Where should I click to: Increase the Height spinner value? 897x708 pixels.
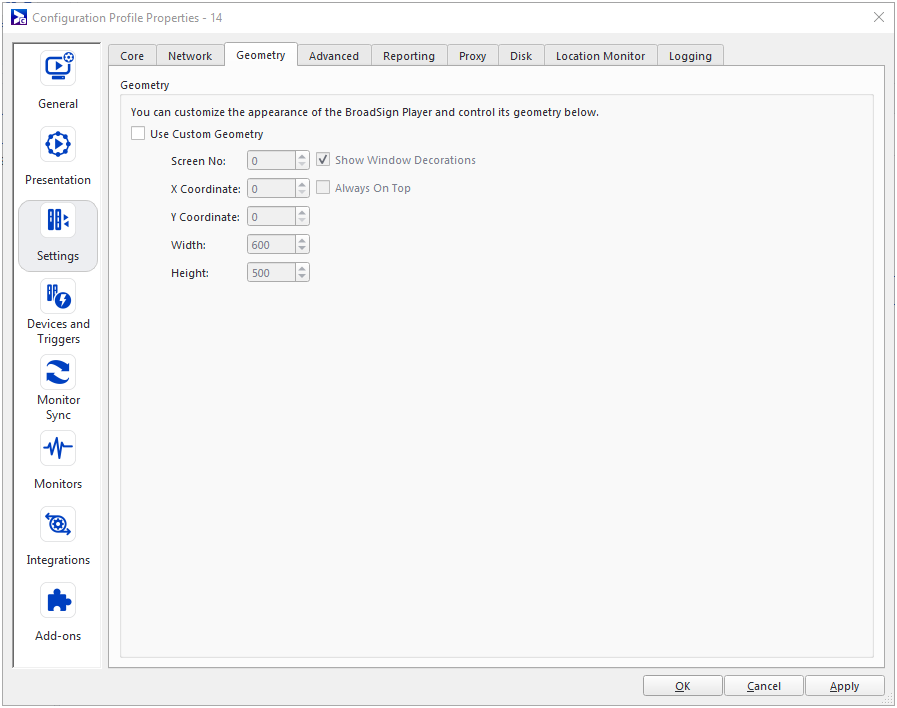pos(302,268)
